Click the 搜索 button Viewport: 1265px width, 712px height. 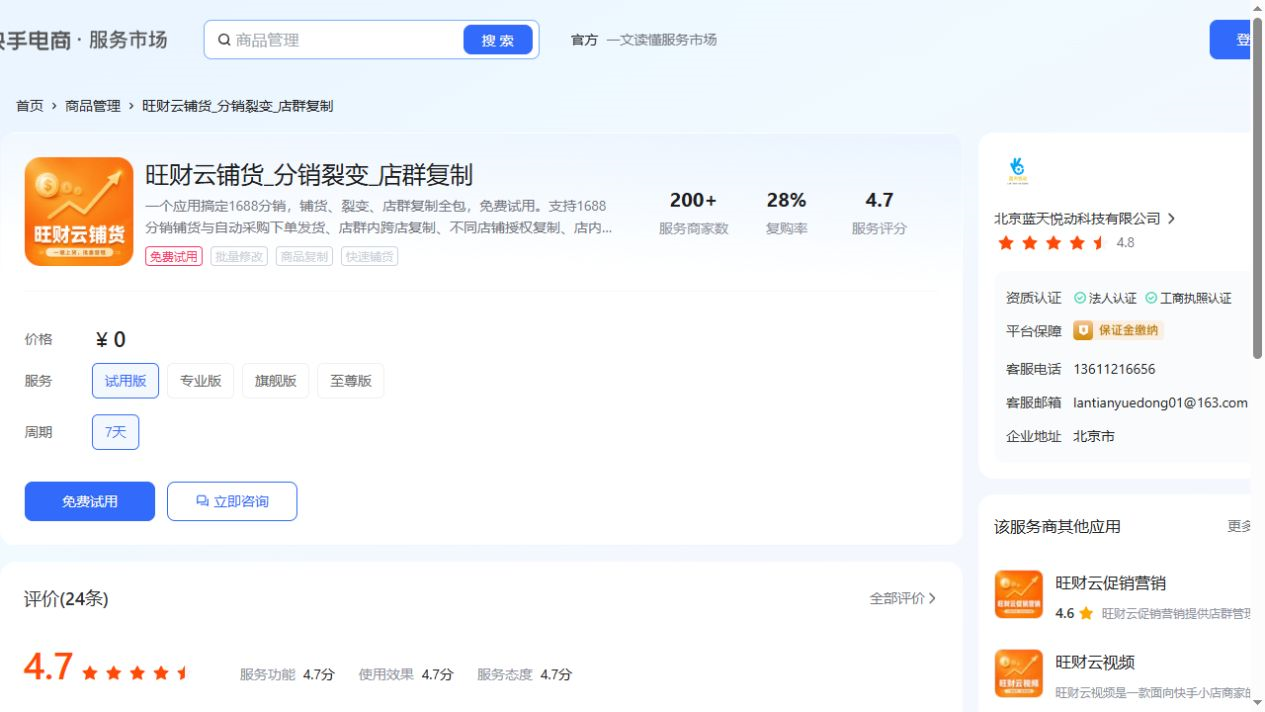(x=498, y=40)
